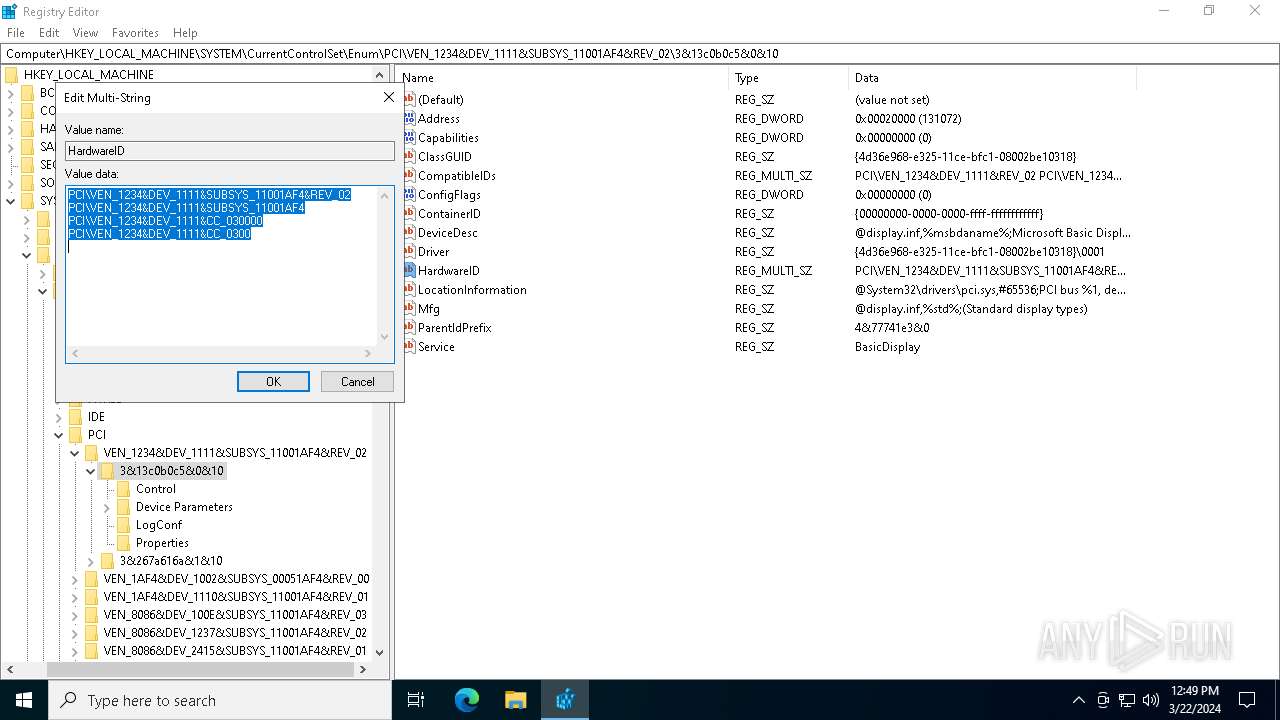Open the Help menu
The image size is (1280, 720).
click(x=185, y=33)
